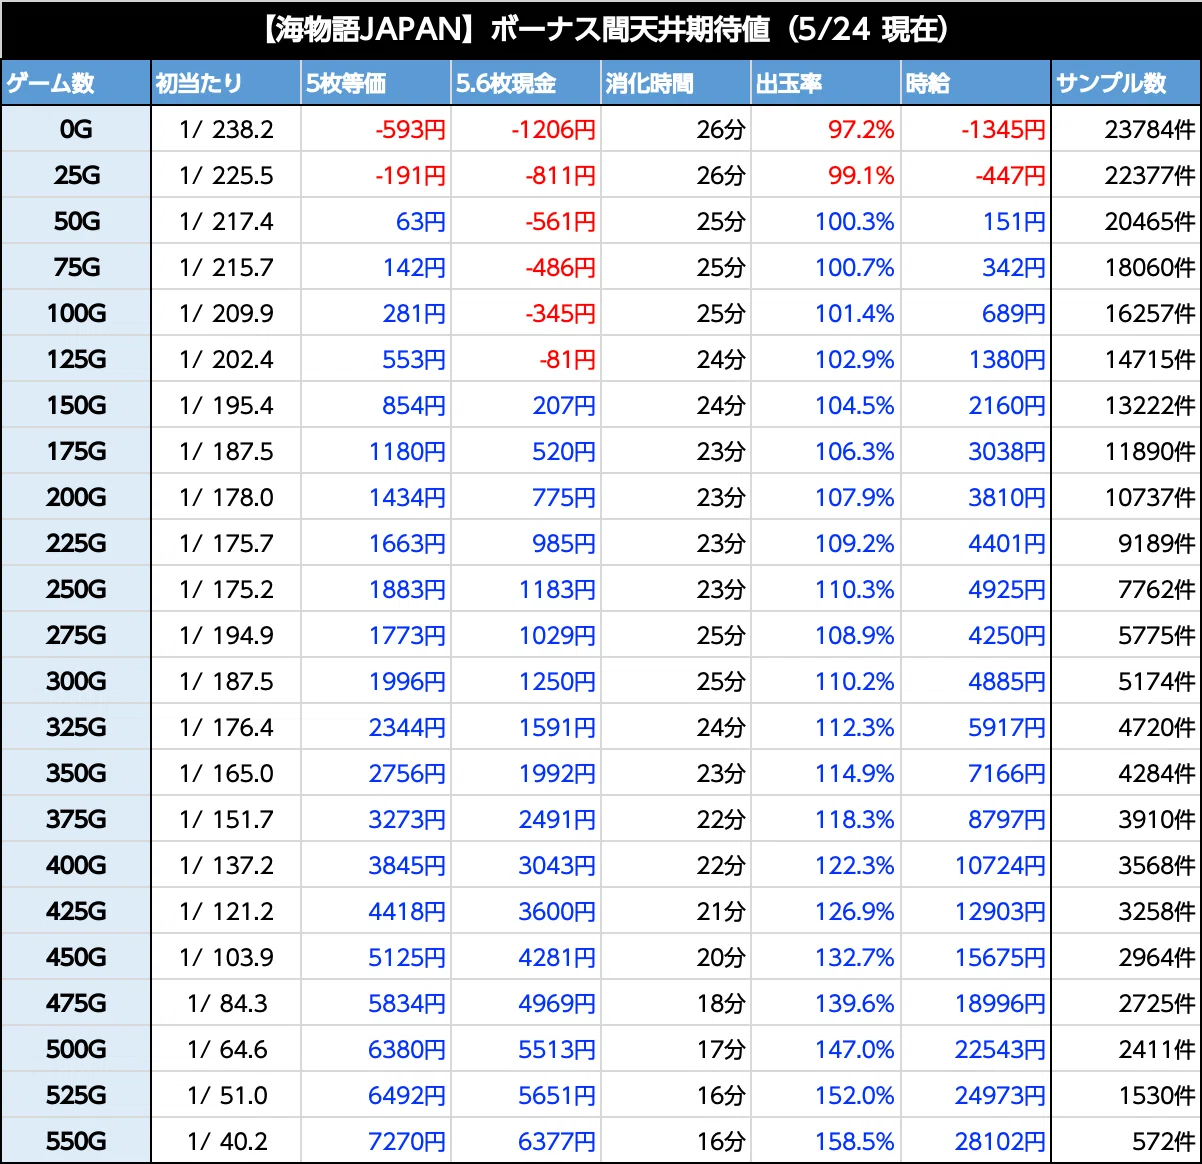Click the 2344円 value

click(407, 727)
